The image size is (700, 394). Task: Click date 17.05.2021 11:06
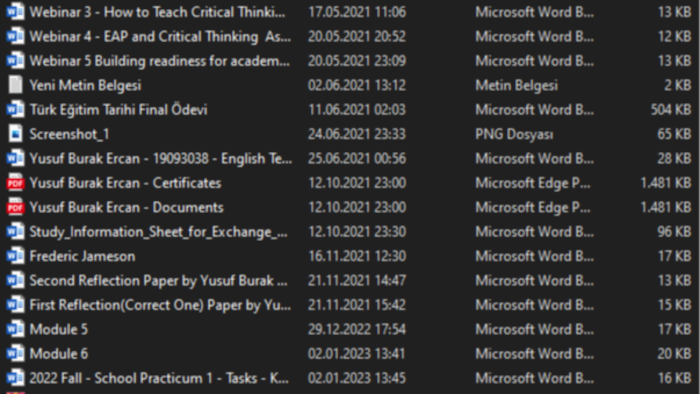[357, 12]
